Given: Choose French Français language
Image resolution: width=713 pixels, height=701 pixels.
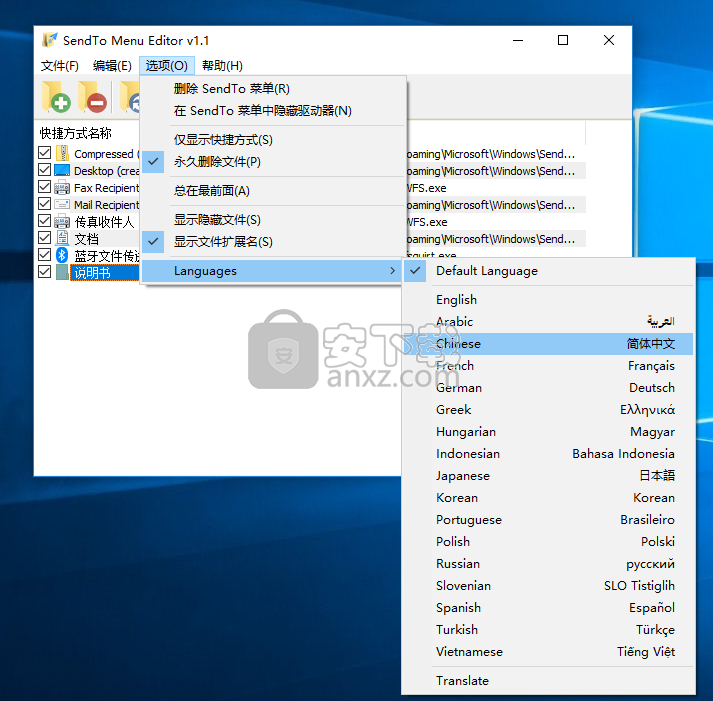Looking at the screenshot, I should coord(548,366).
